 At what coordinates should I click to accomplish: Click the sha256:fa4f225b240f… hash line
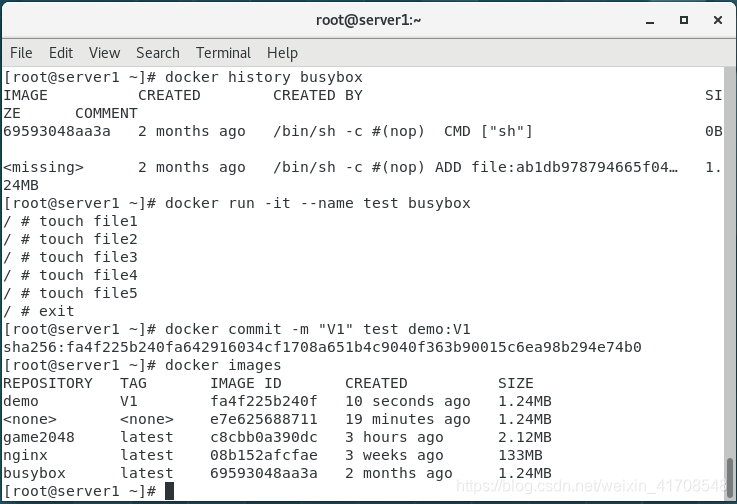tap(322, 347)
